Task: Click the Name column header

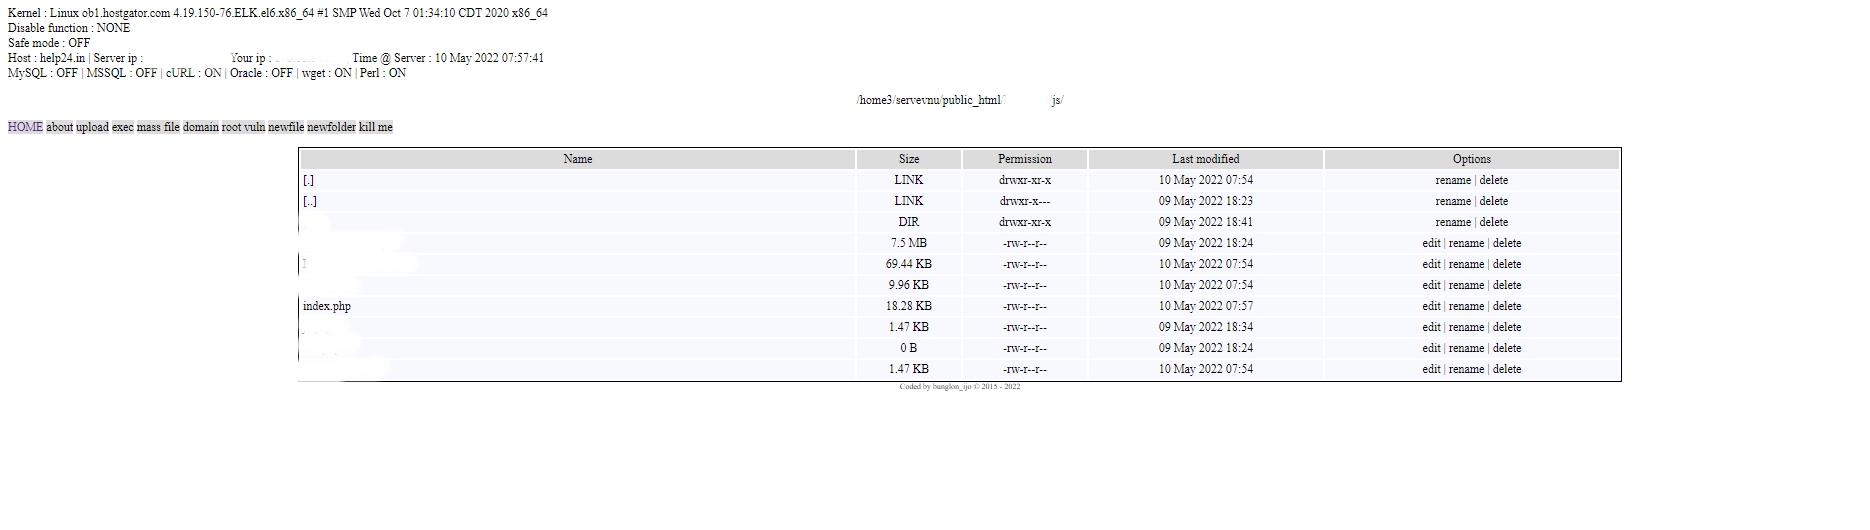Action: click(578, 159)
